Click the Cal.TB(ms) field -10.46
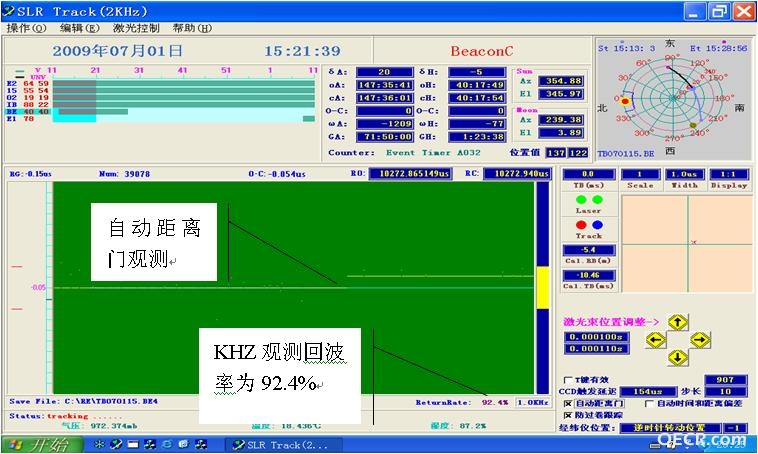 589,276
